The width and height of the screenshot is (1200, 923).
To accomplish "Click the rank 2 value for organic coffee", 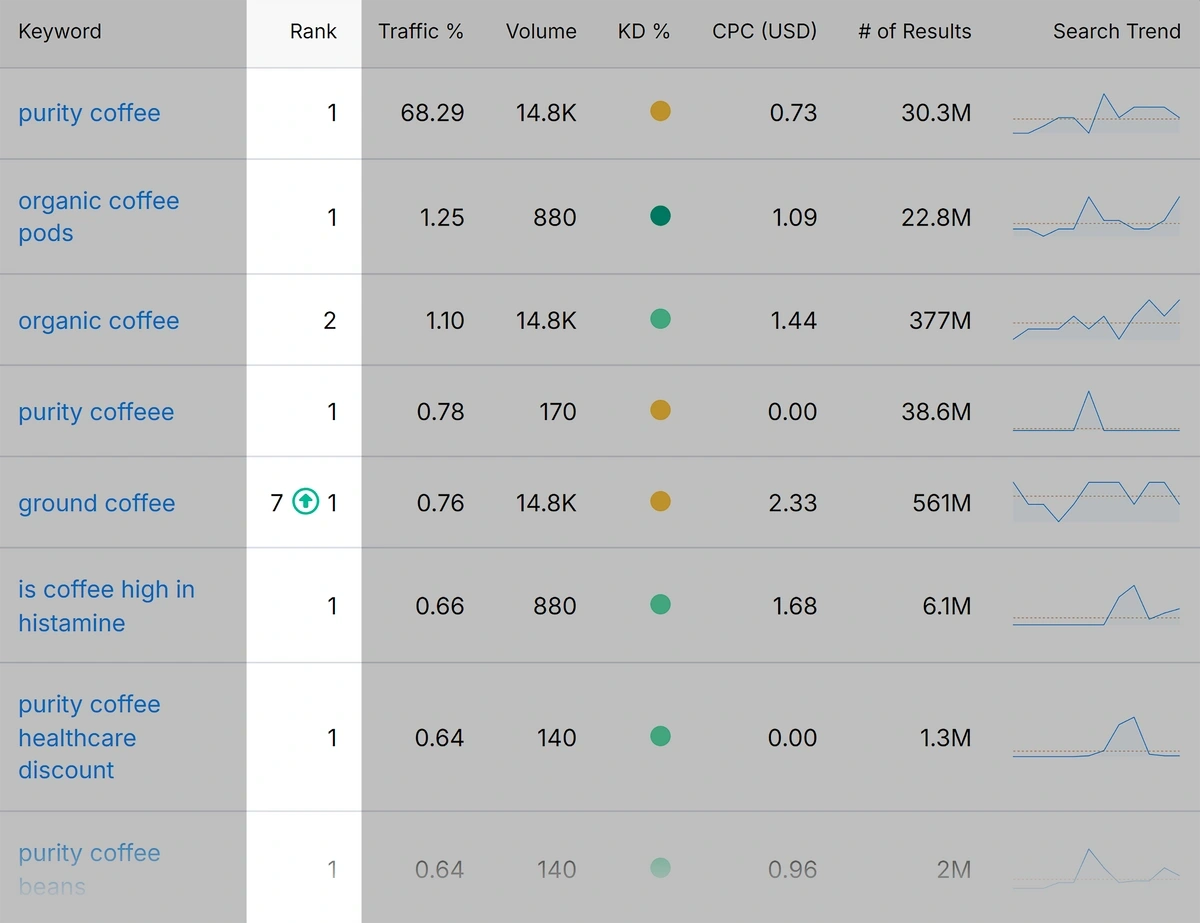I will point(330,321).
